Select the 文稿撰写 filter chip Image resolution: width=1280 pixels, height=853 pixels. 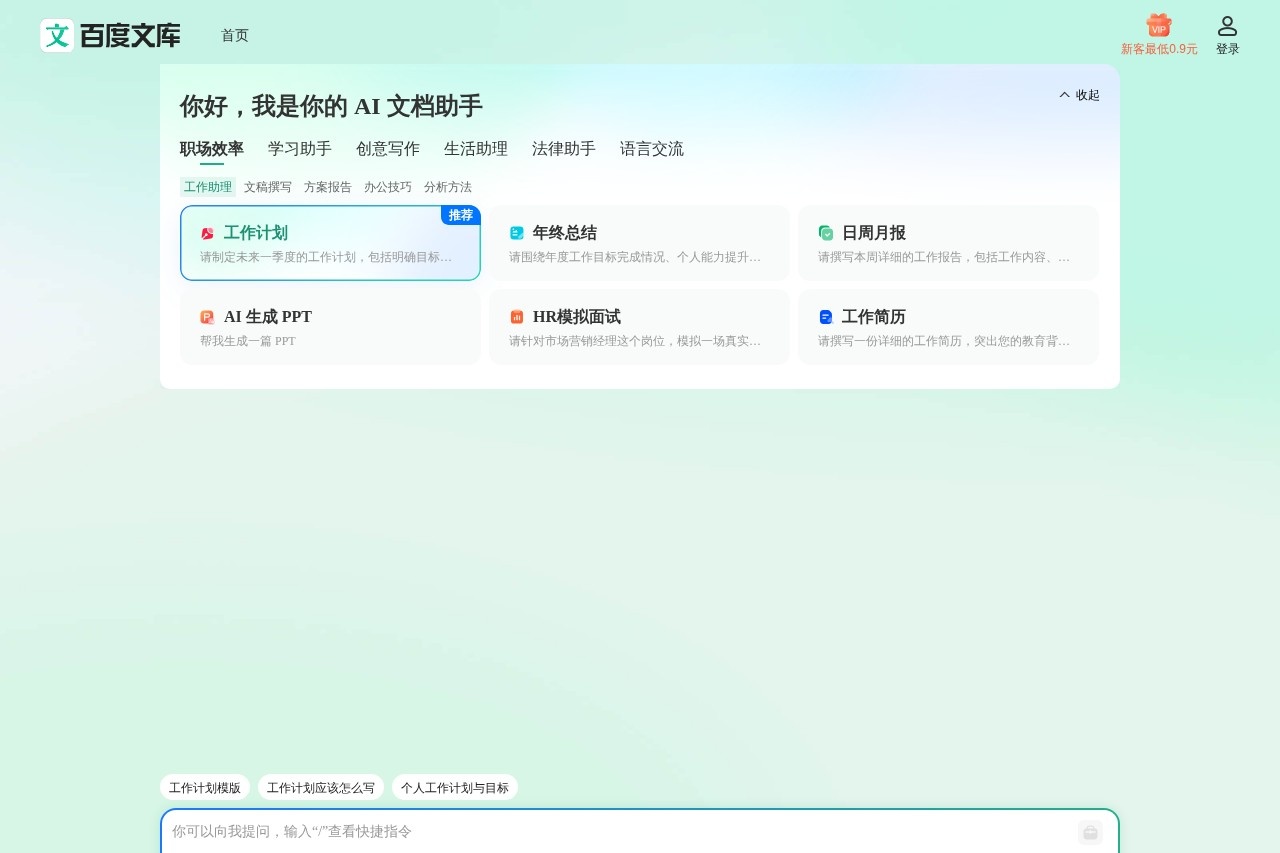(268, 187)
